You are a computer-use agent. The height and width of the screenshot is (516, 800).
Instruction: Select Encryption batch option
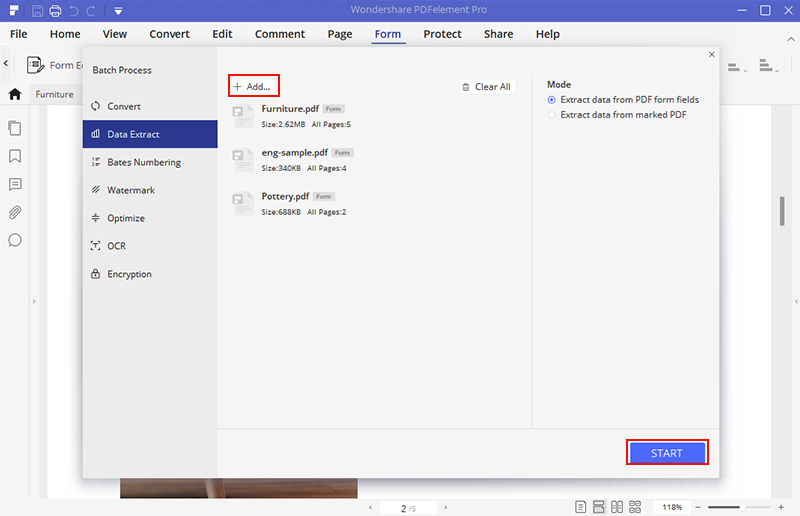coord(150,274)
